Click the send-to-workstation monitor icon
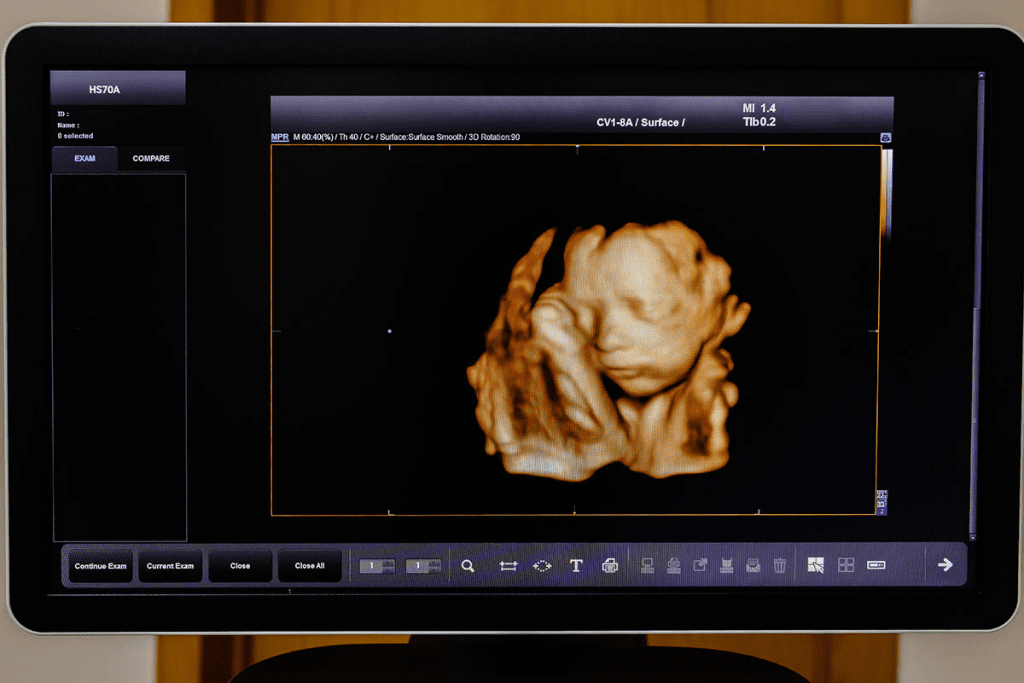Viewport: 1024px width, 683px height. [x=646, y=565]
